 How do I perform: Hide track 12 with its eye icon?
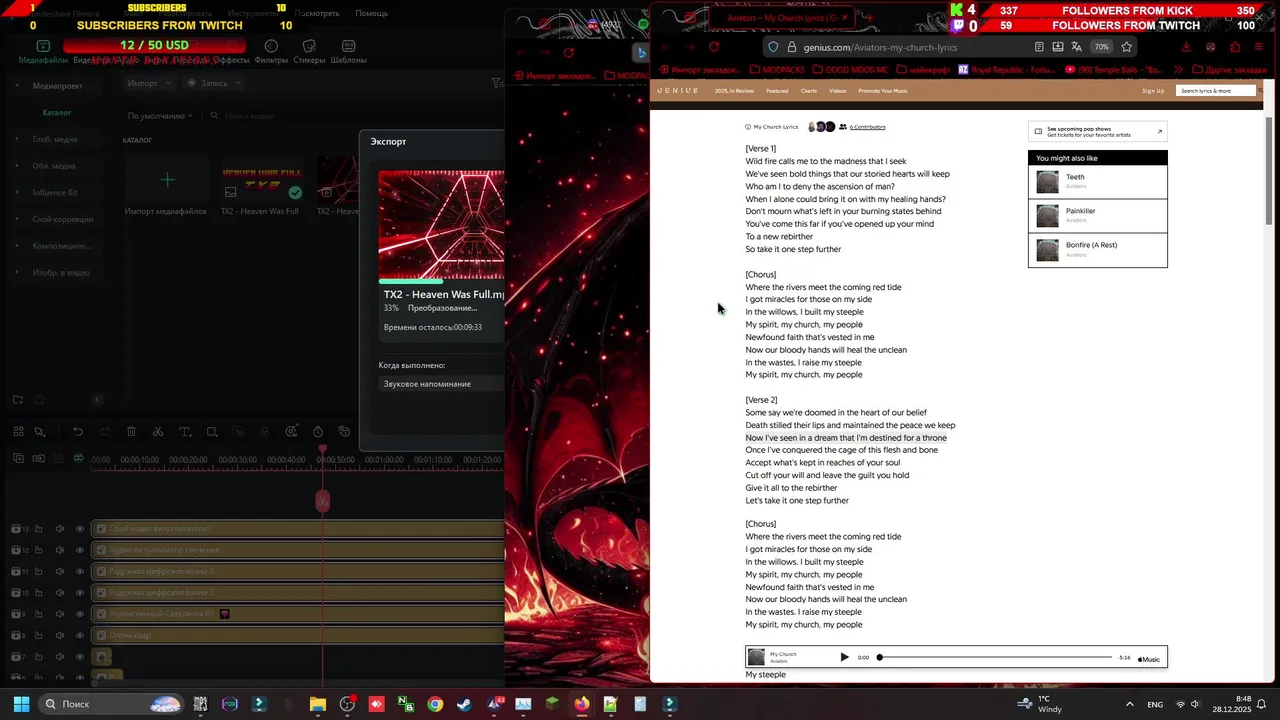80,550
